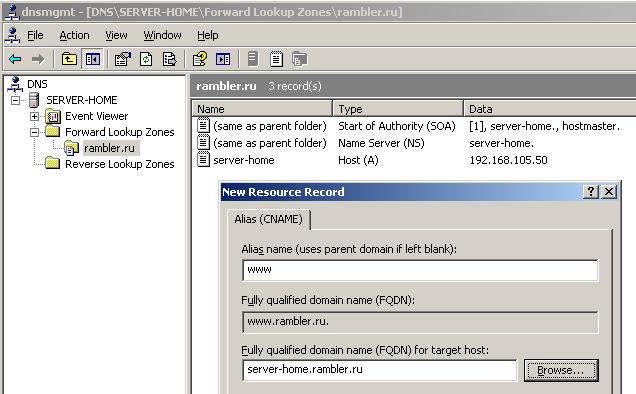Collapse the SERVER-HOME tree node
This screenshot has width=636, height=394.
coord(15,100)
